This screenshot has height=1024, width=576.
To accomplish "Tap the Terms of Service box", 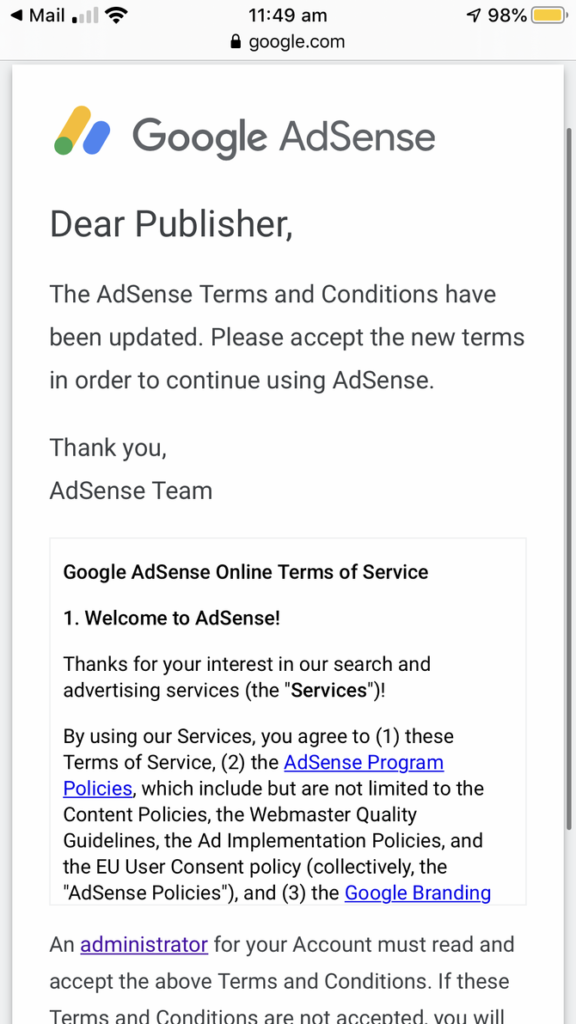I will click(x=288, y=720).
